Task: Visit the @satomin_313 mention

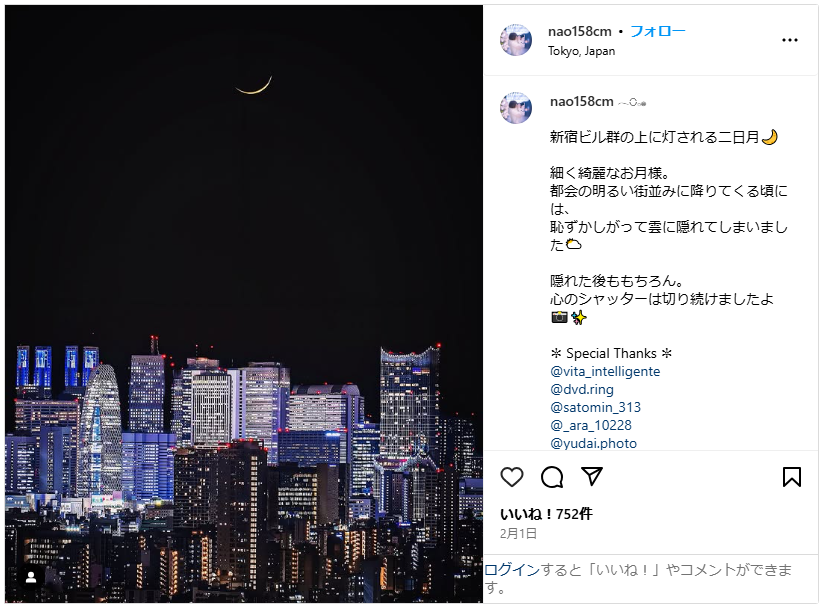Action: tap(596, 407)
